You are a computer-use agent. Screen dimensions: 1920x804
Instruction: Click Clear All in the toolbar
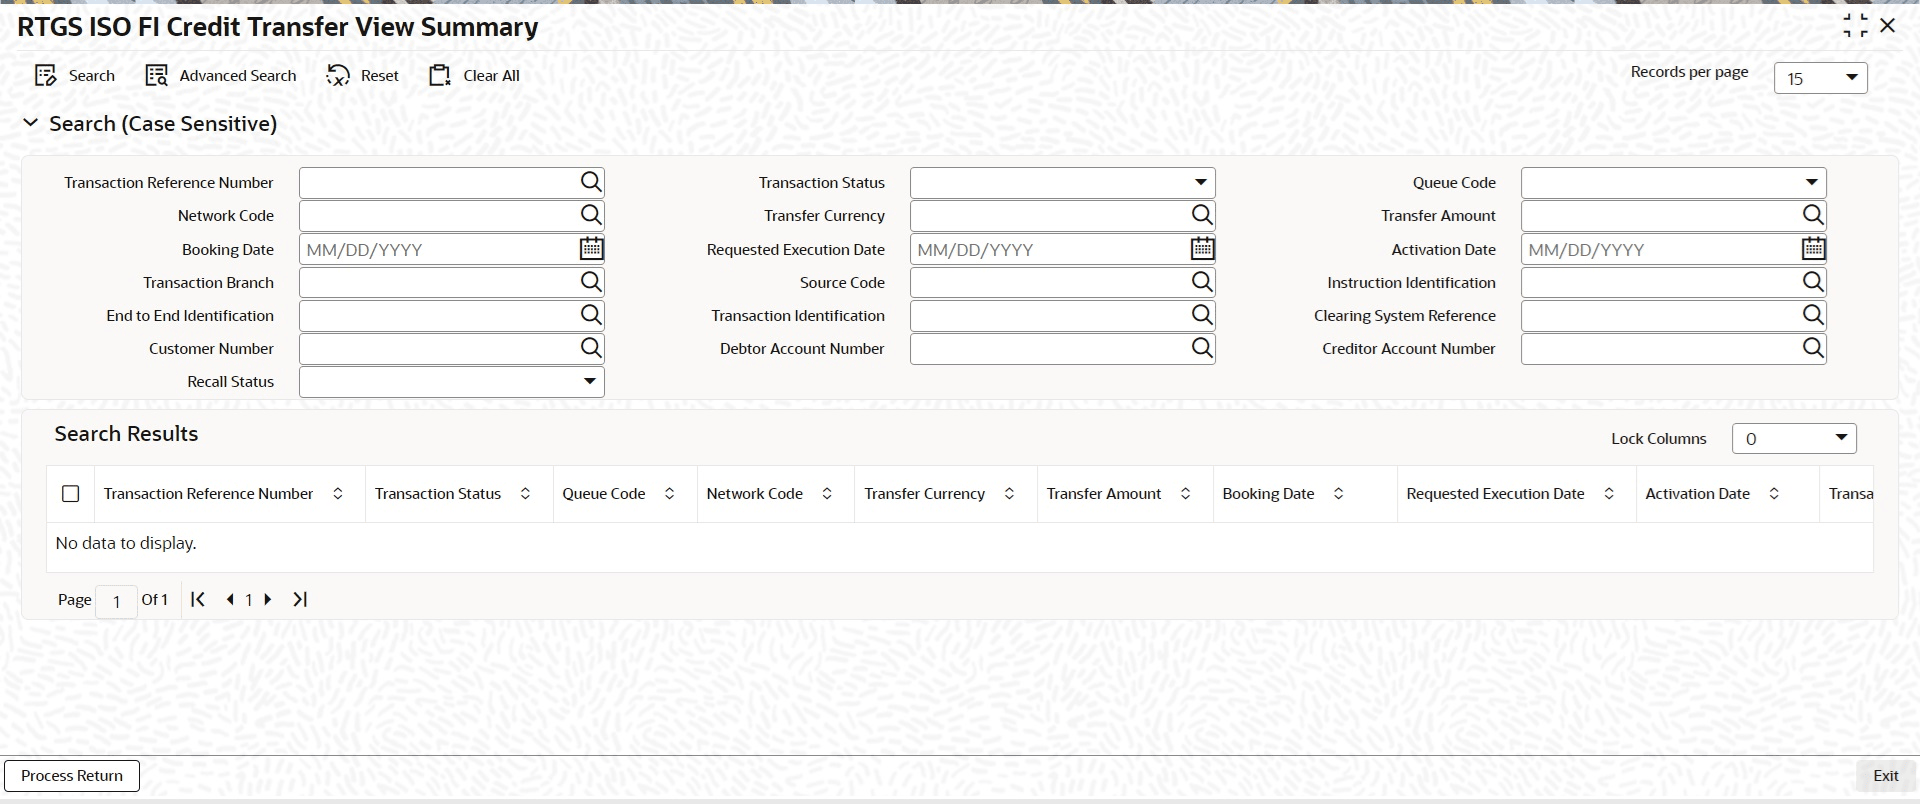point(474,76)
